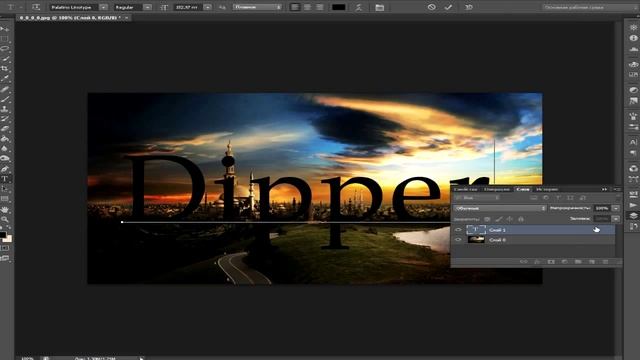
Task: Click the layer opacity value field
Action: 602,208
